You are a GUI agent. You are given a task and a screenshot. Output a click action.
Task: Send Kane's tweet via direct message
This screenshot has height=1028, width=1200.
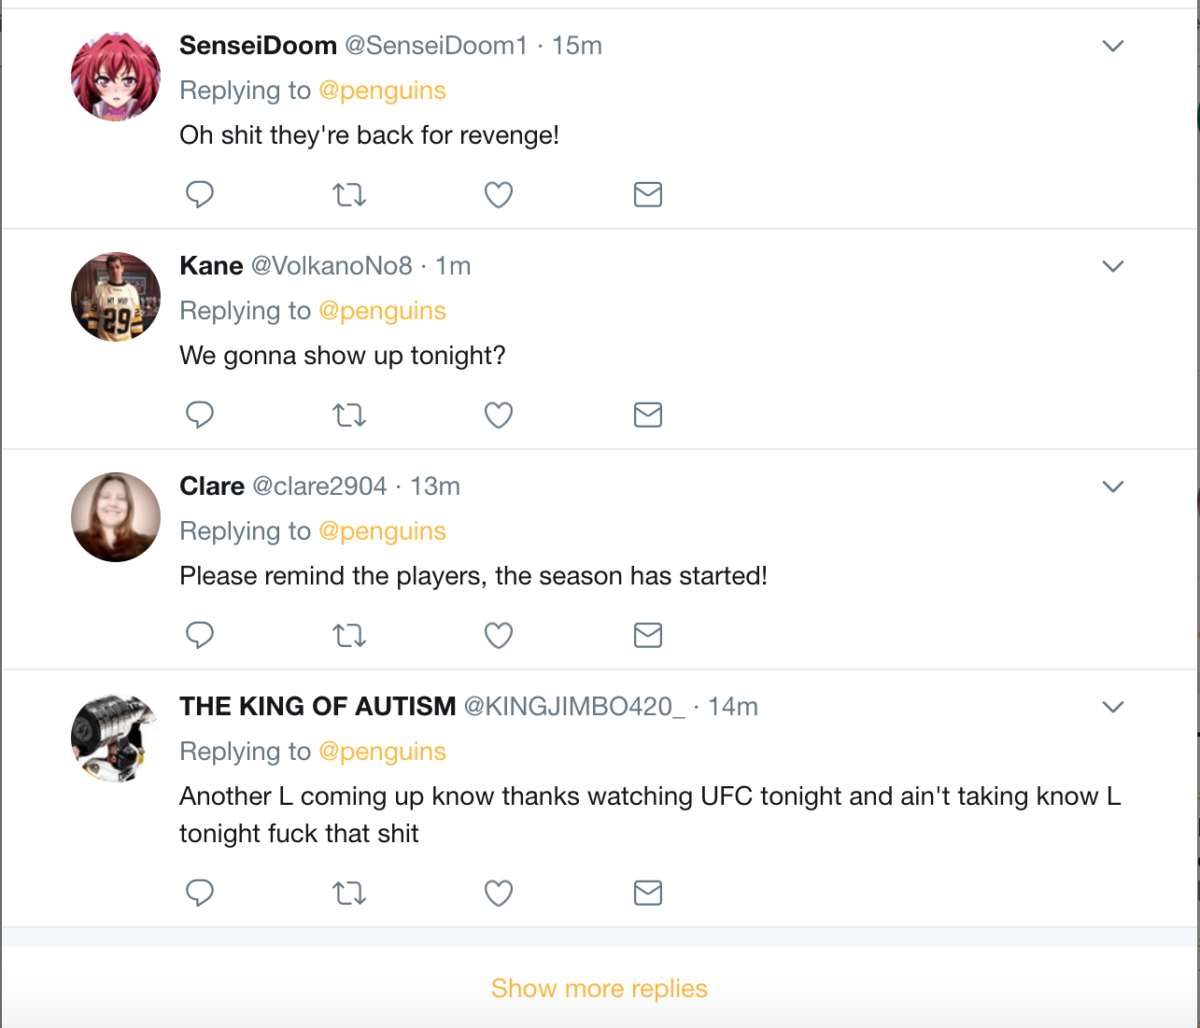[648, 414]
